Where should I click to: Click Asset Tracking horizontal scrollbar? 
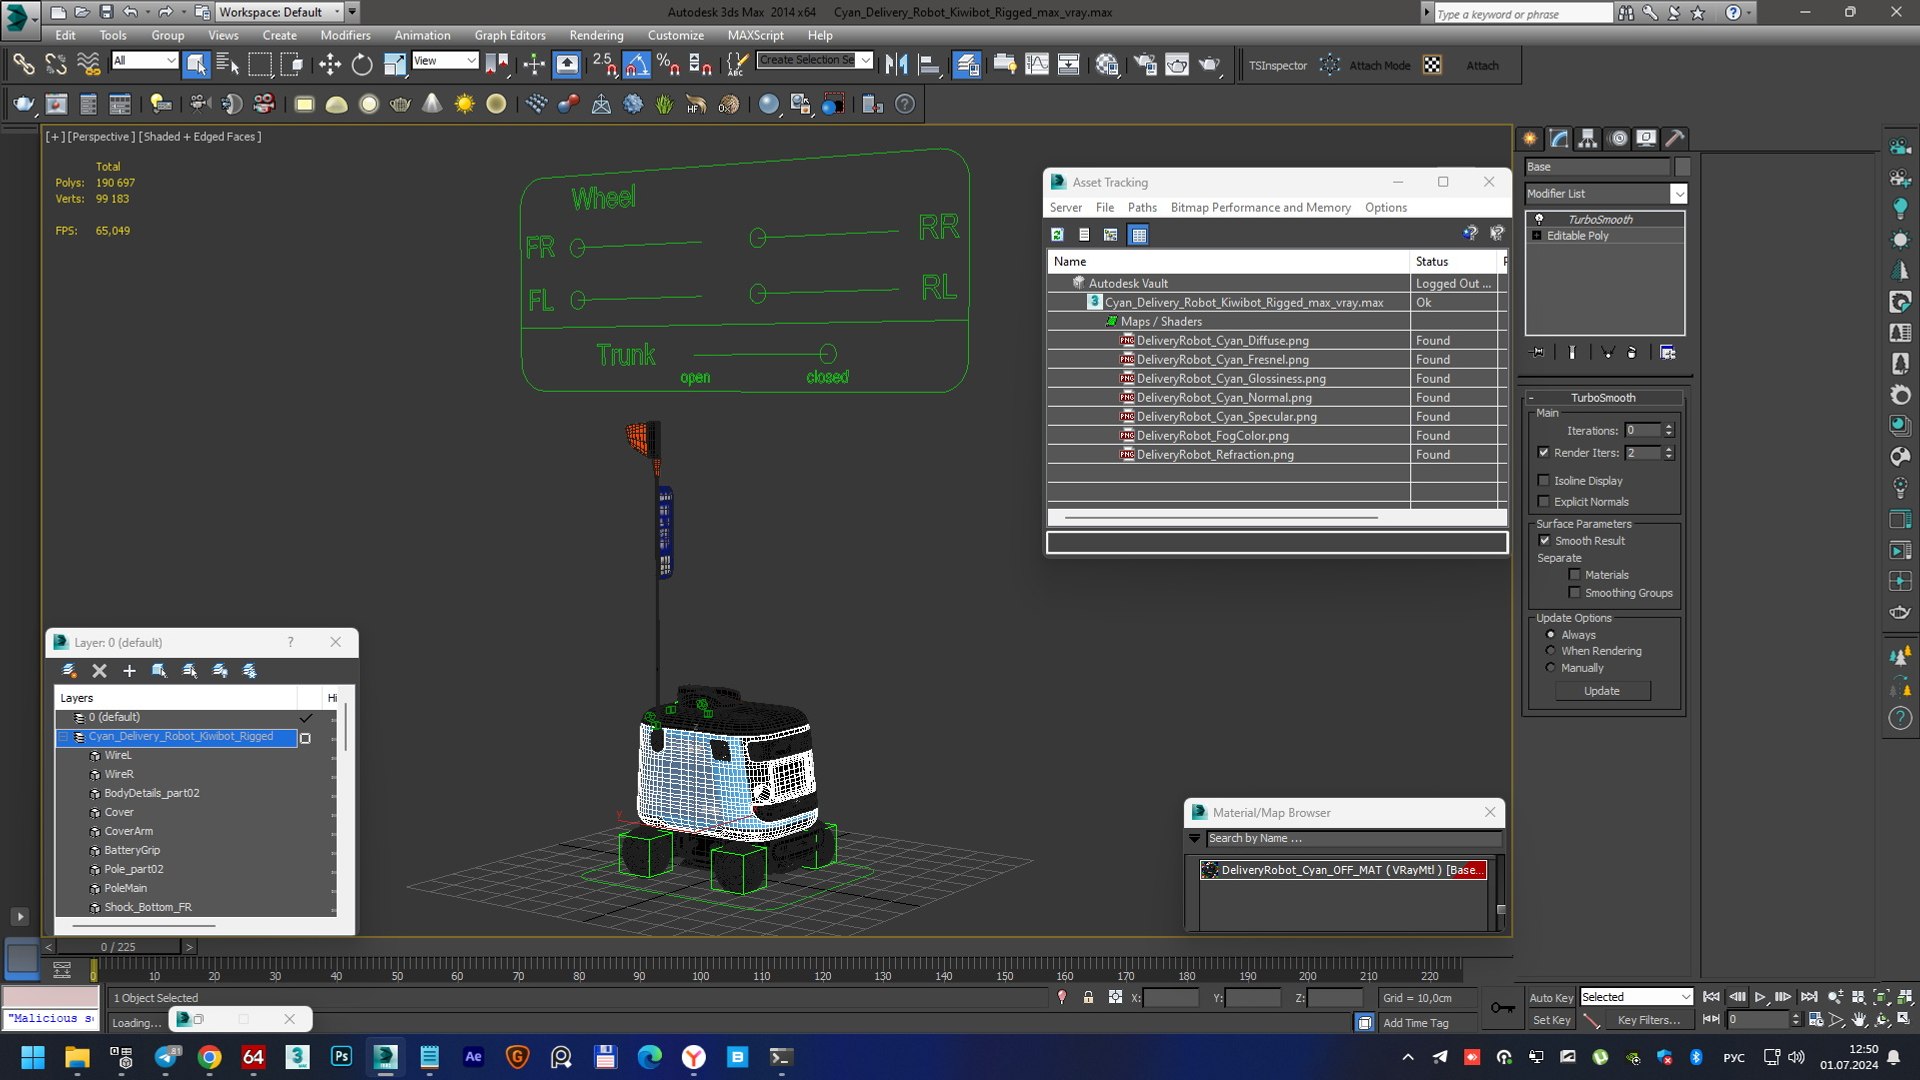pyautogui.click(x=1221, y=518)
